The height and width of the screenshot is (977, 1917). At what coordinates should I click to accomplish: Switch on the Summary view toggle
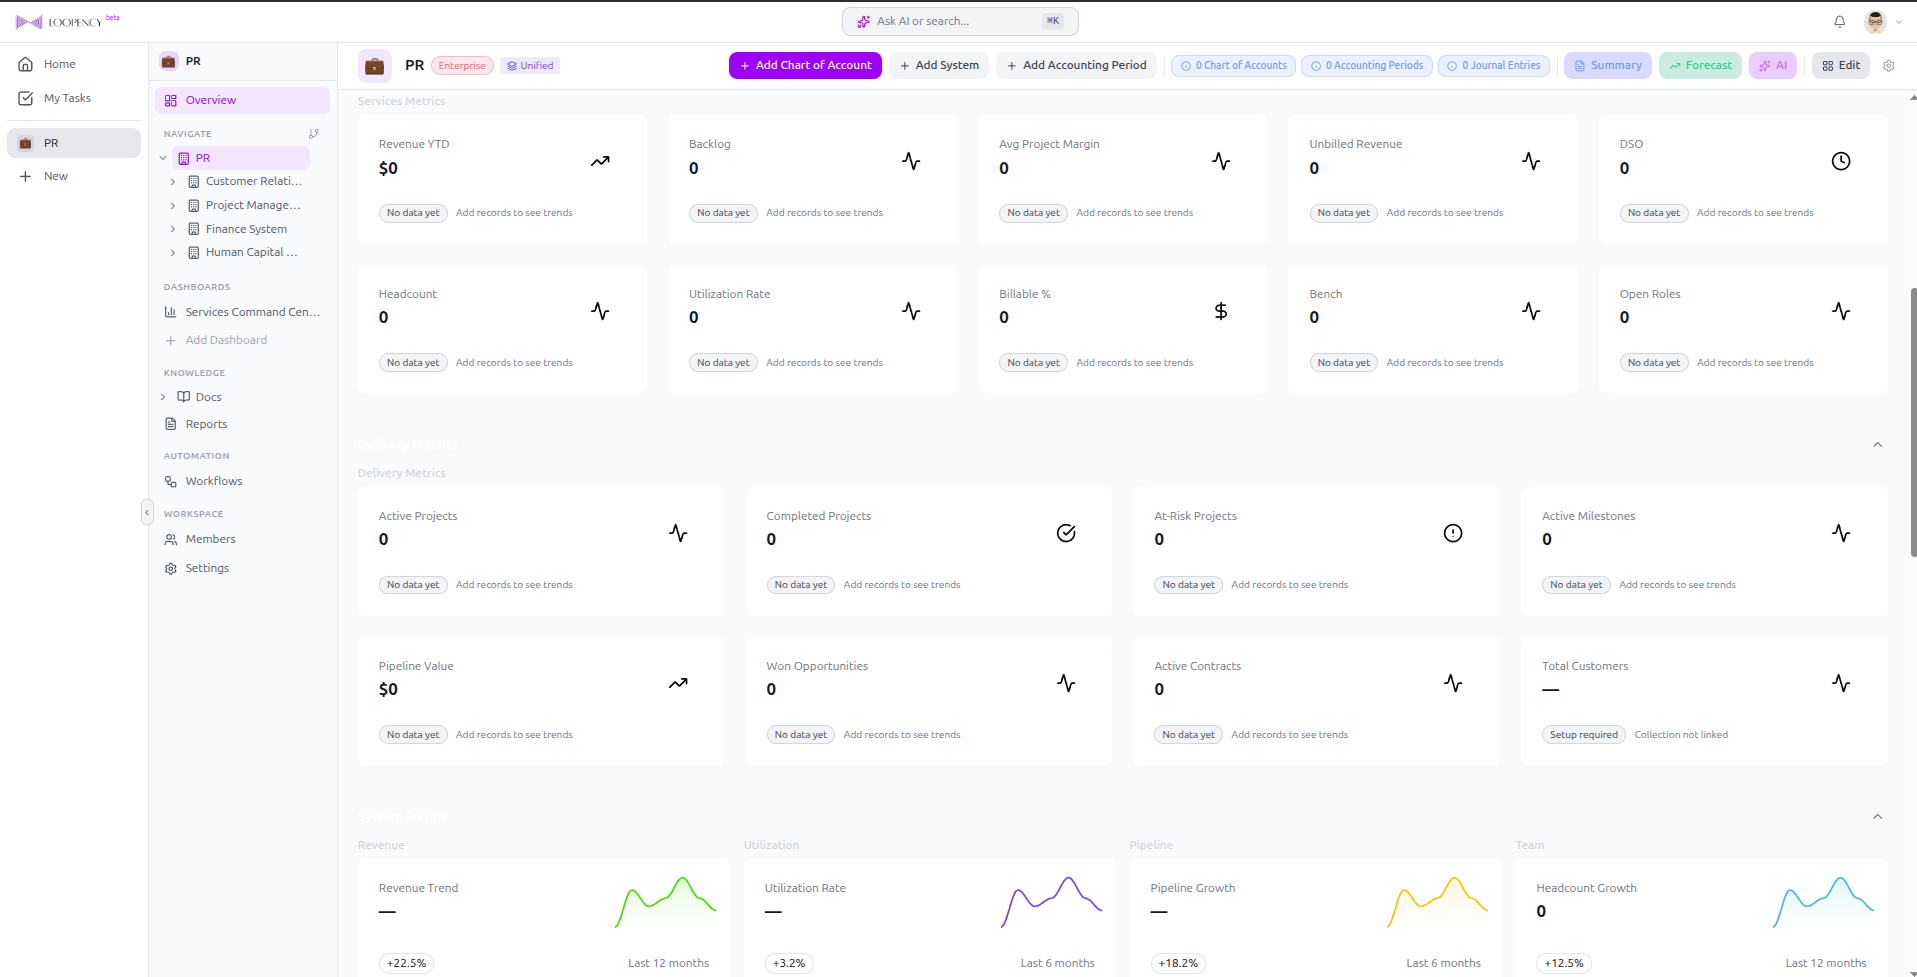[1606, 65]
